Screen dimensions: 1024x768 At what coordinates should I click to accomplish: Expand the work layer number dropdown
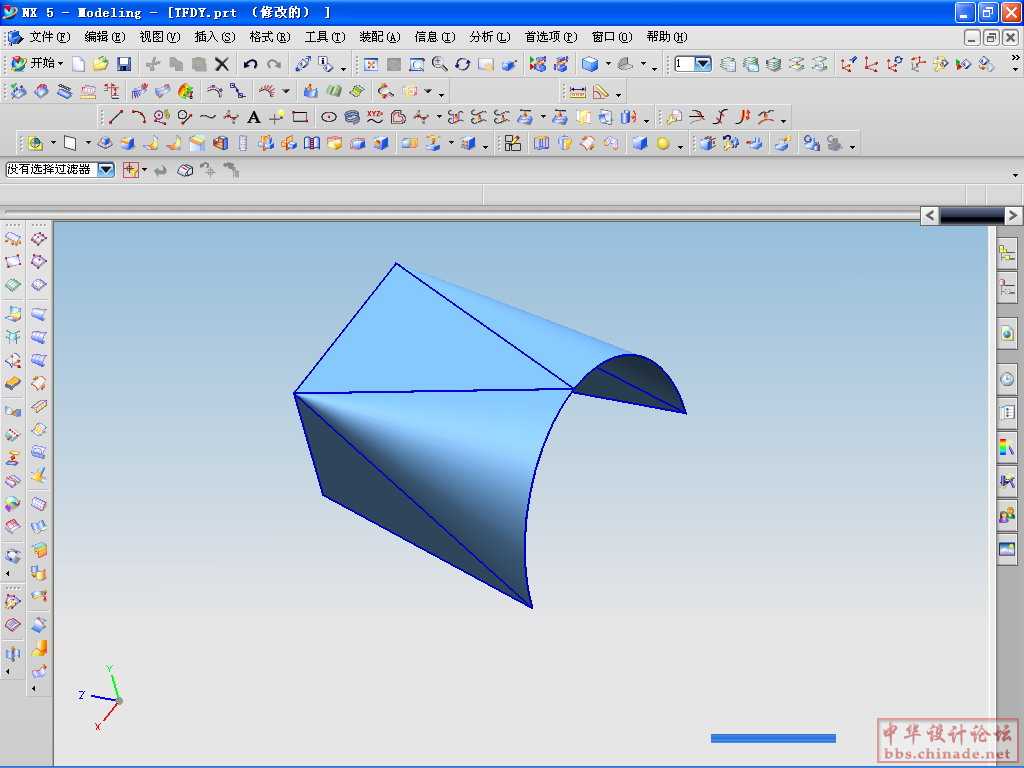[703, 64]
